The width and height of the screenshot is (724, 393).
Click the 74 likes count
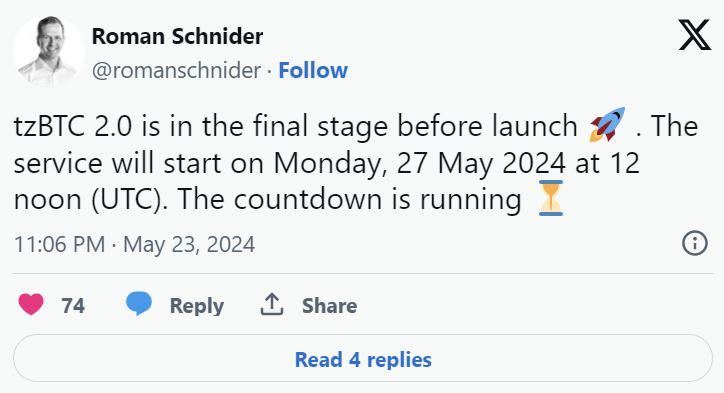coord(73,306)
